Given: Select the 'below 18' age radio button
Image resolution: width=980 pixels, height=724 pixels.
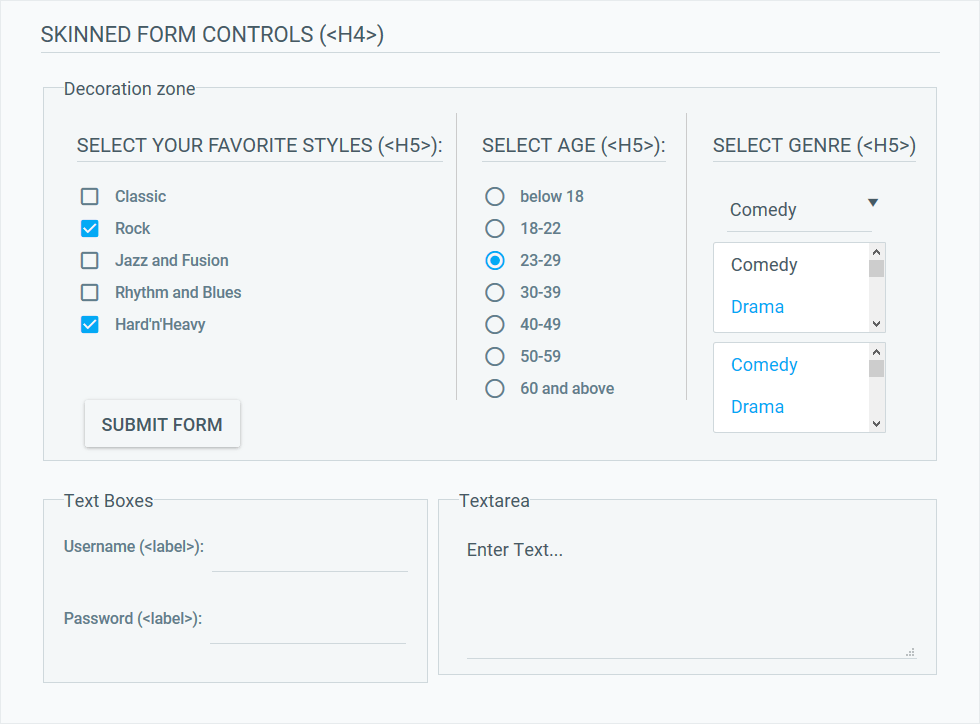Looking at the screenshot, I should [494, 196].
